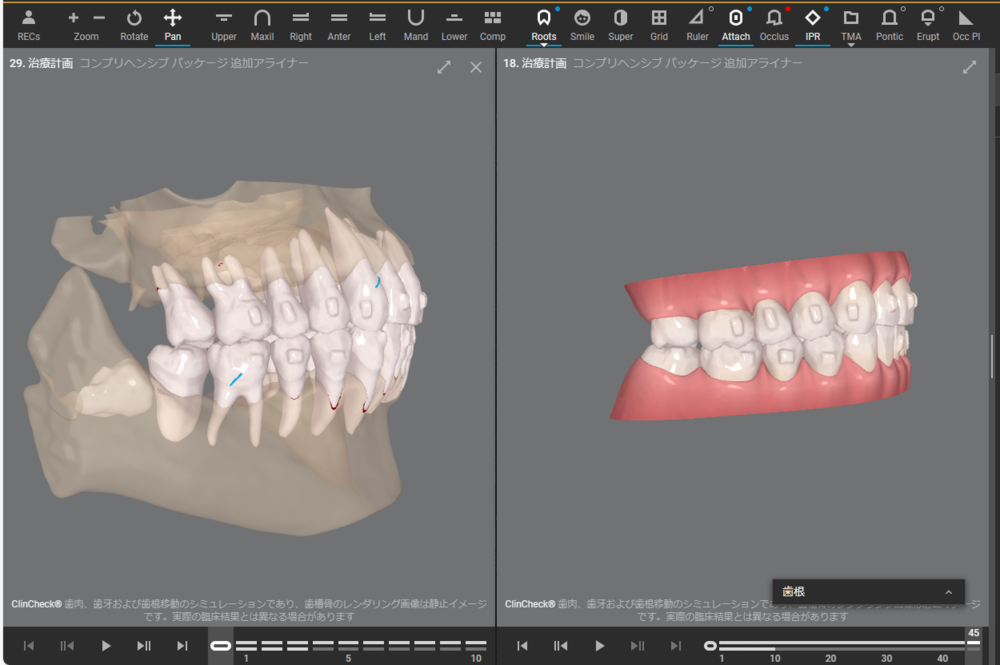This screenshot has width=1000, height=665.
Task: Step back one stage in right panel
Action: 560,646
